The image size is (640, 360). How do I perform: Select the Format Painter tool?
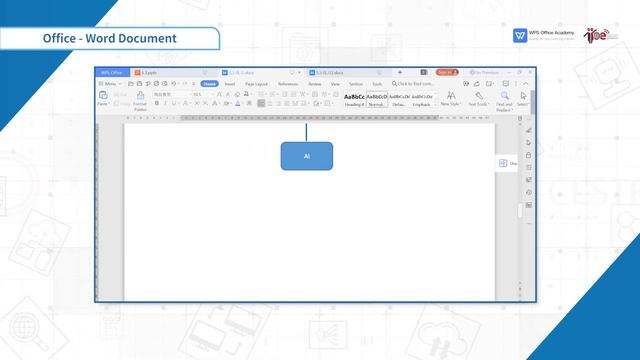pyautogui.click(x=140, y=100)
